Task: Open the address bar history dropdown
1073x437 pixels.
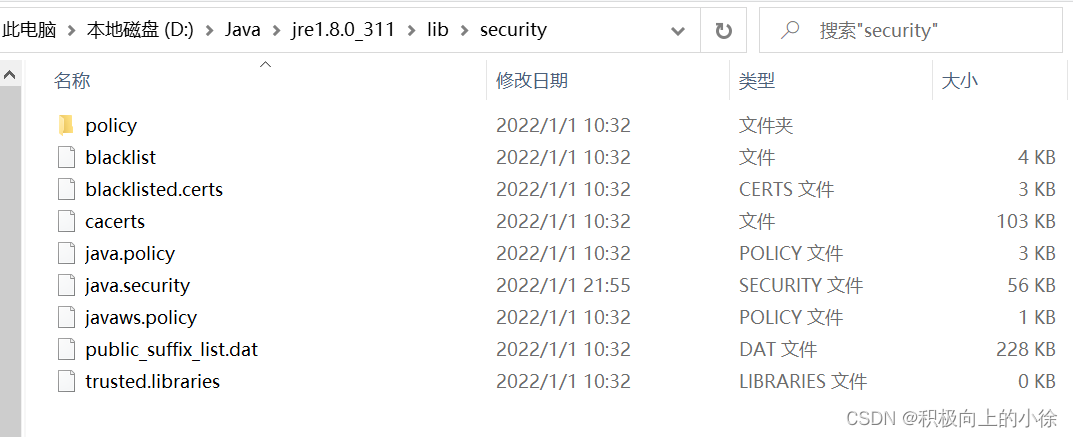Action: pos(678,31)
